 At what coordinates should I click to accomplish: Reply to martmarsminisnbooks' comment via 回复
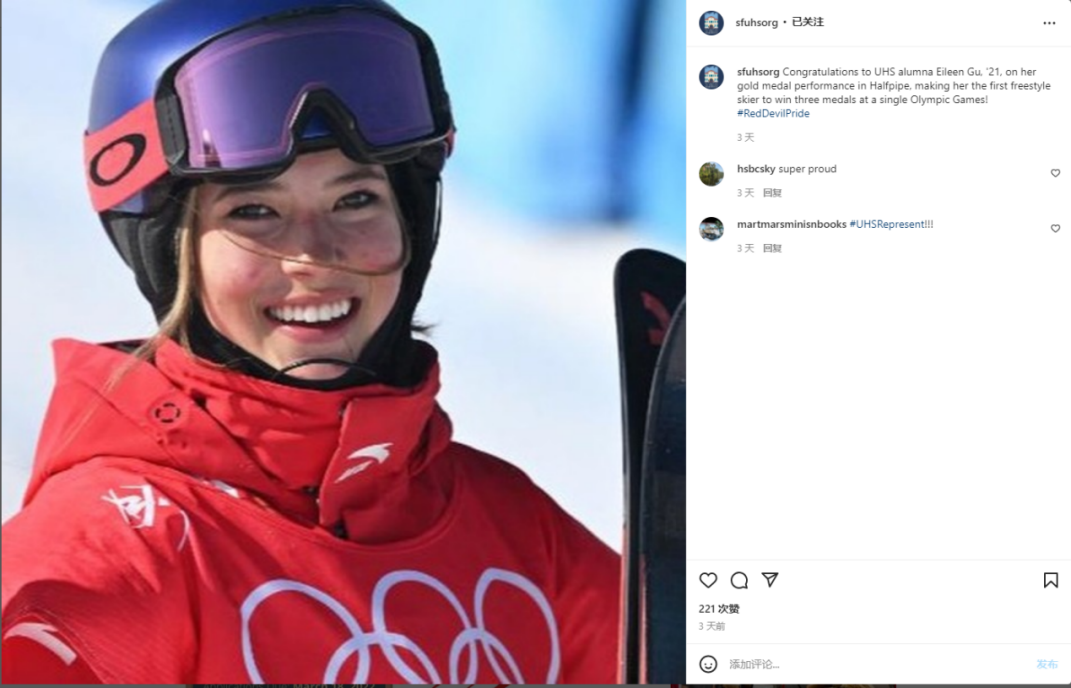pyautogui.click(x=772, y=248)
